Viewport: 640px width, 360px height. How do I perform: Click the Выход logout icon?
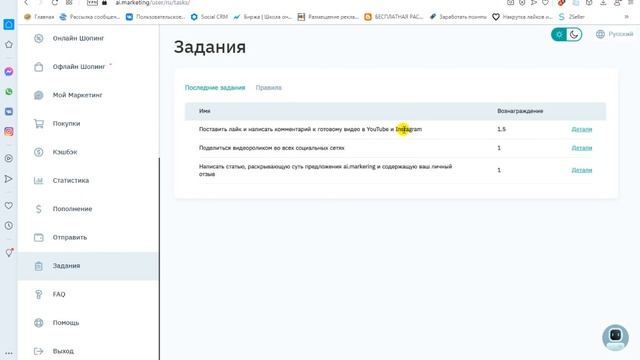pos(38,351)
